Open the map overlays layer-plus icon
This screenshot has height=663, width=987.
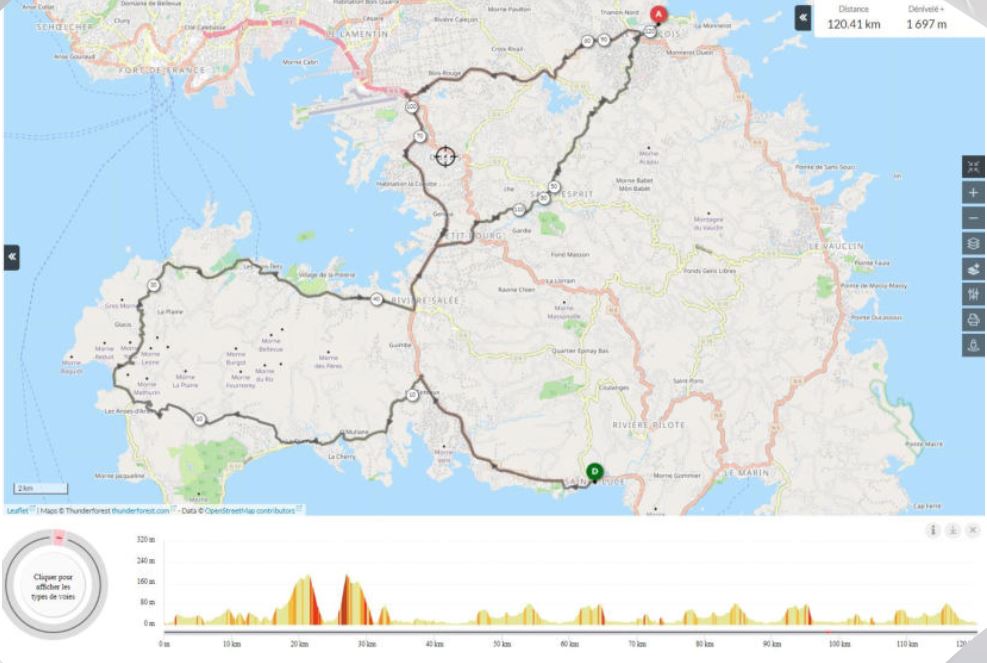click(973, 269)
